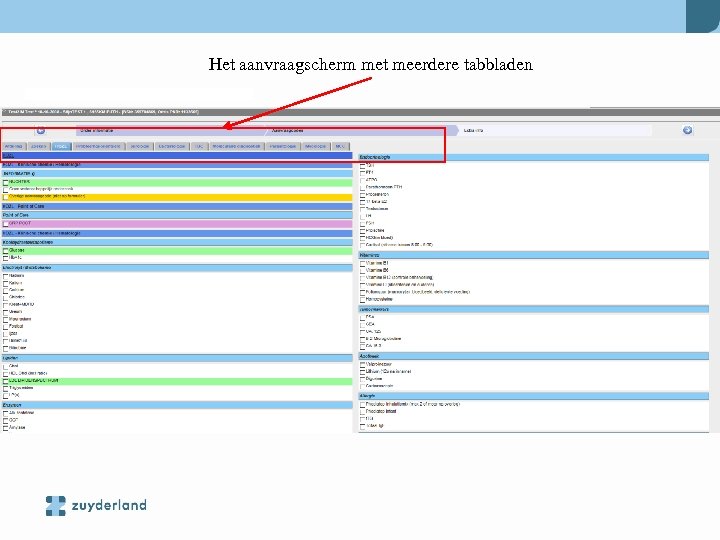Image resolution: width=720 pixels, height=540 pixels.
Task: Select the PSA tumormarker checkbox
Action: (362, 317)
